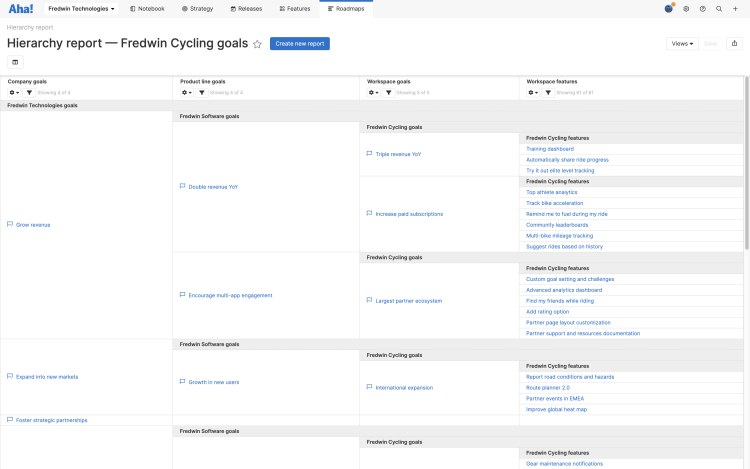Click the search magnifier icon
The height and width of the screenshot is (469, 750).
coord(719,9)
